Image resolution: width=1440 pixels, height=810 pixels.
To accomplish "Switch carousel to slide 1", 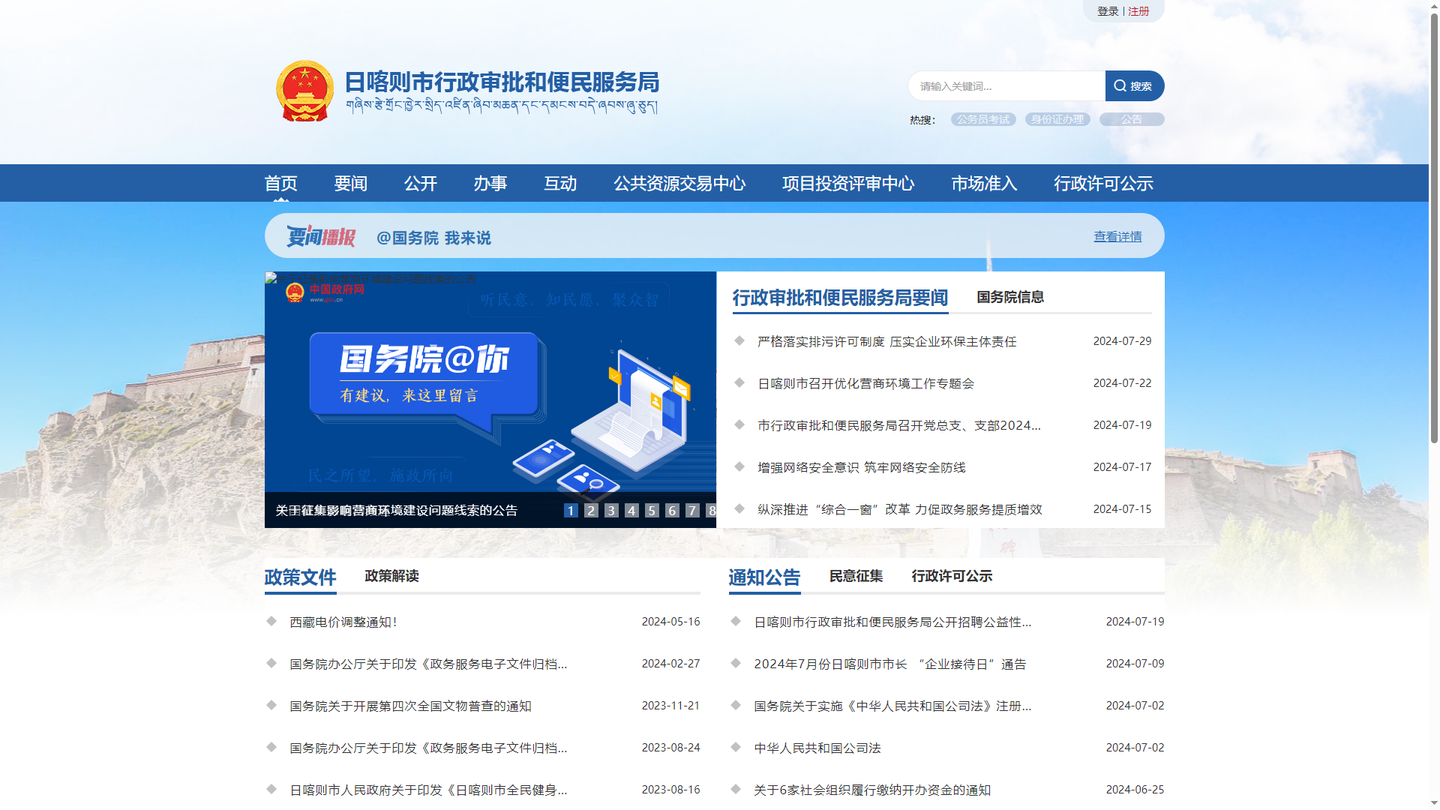I will [x=570, y=510].
